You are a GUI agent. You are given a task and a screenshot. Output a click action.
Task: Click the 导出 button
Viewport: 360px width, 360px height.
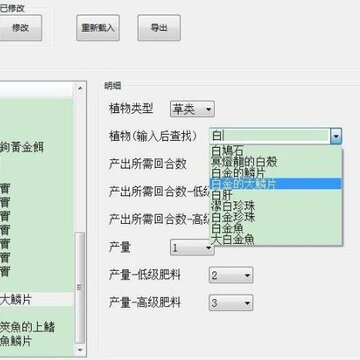coord(159,28)
